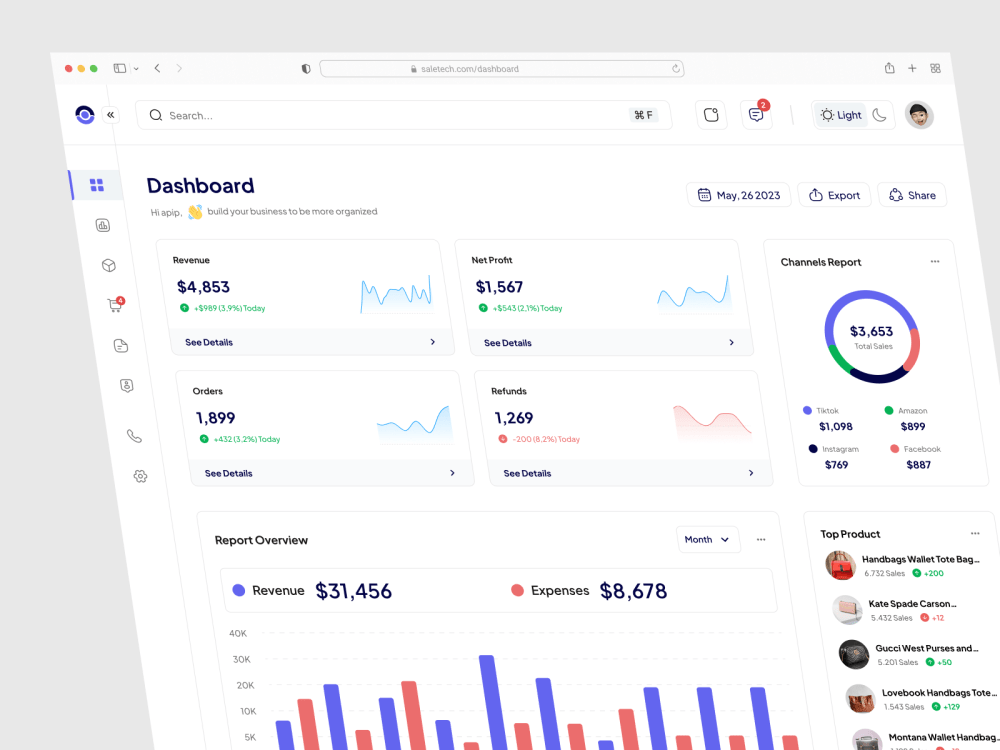Open Gucci West Purses product thumbnail
This screenshot has height=750, width=1000.
[x=854, y=654]
